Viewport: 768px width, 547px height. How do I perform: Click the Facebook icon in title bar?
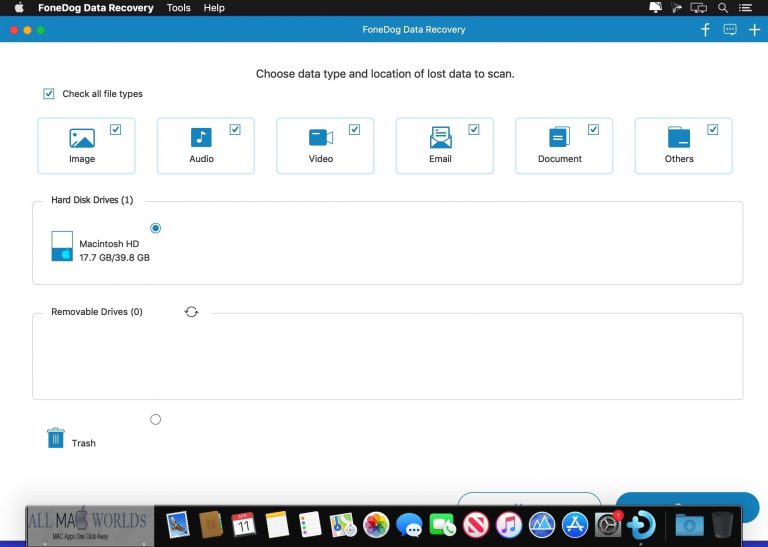(705, 30)
